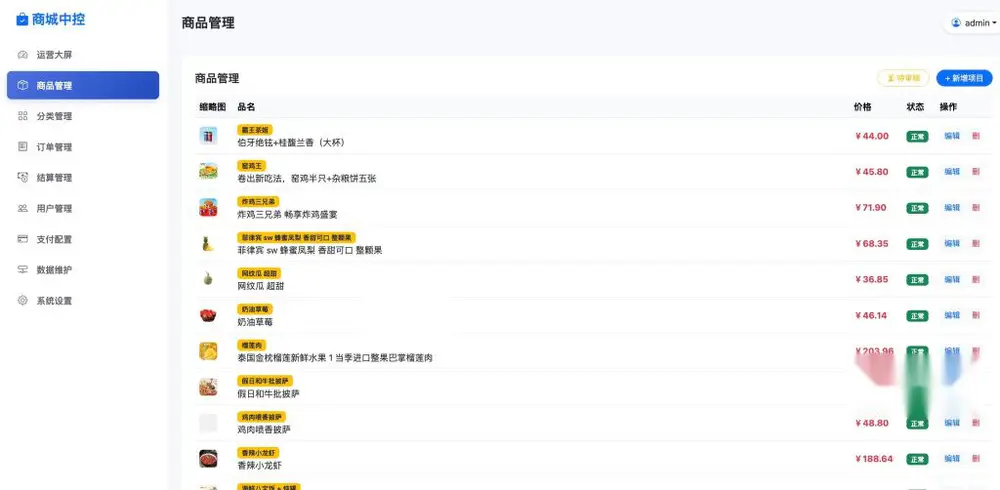This screenshot has width=1000, height=490.
Task: Open the 运营大屏 dashboard icon in sidebar
Action: (23, 55)
